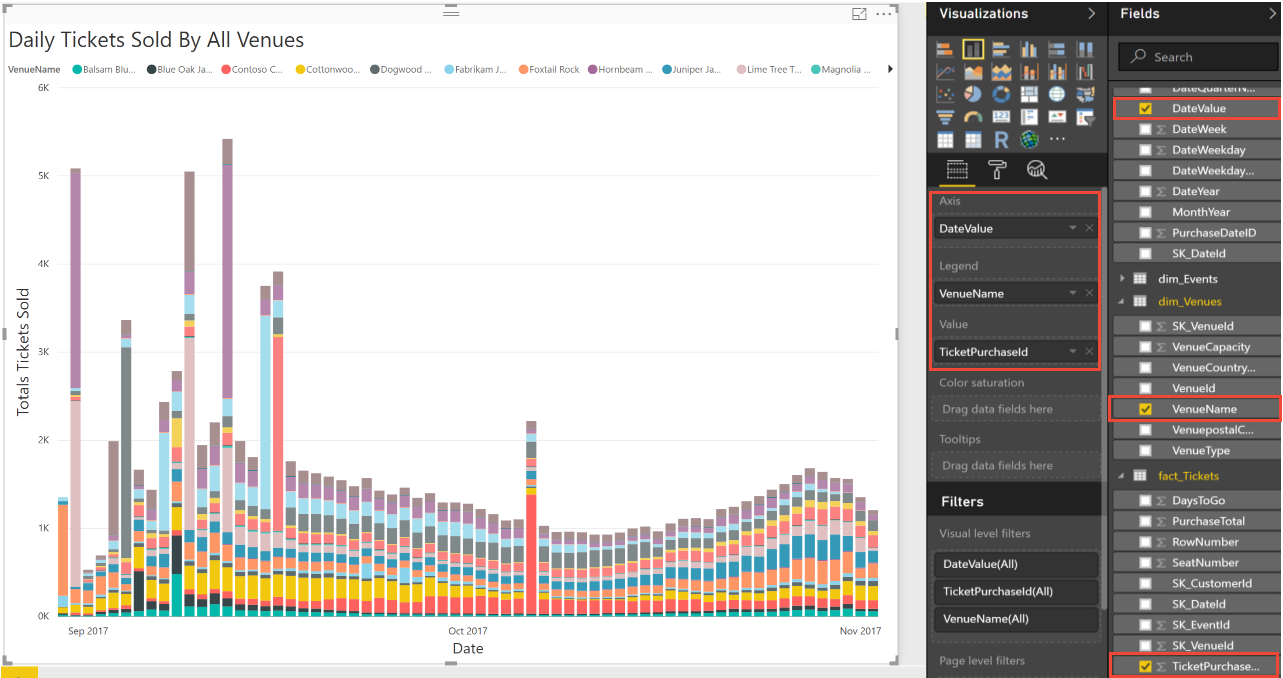Image resolution: width=1283 pixels, height=678 pixels.
Task: Select the card (123) visualization
Action: click(x=1001, y=118)
